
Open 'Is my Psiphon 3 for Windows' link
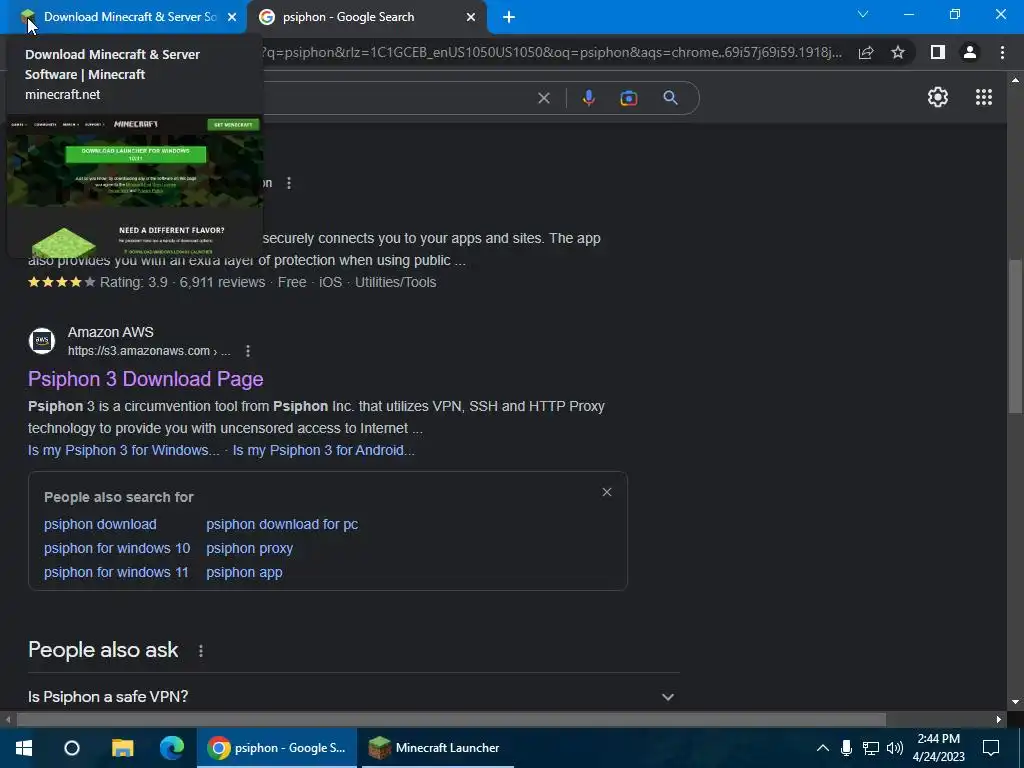point(123,450)
